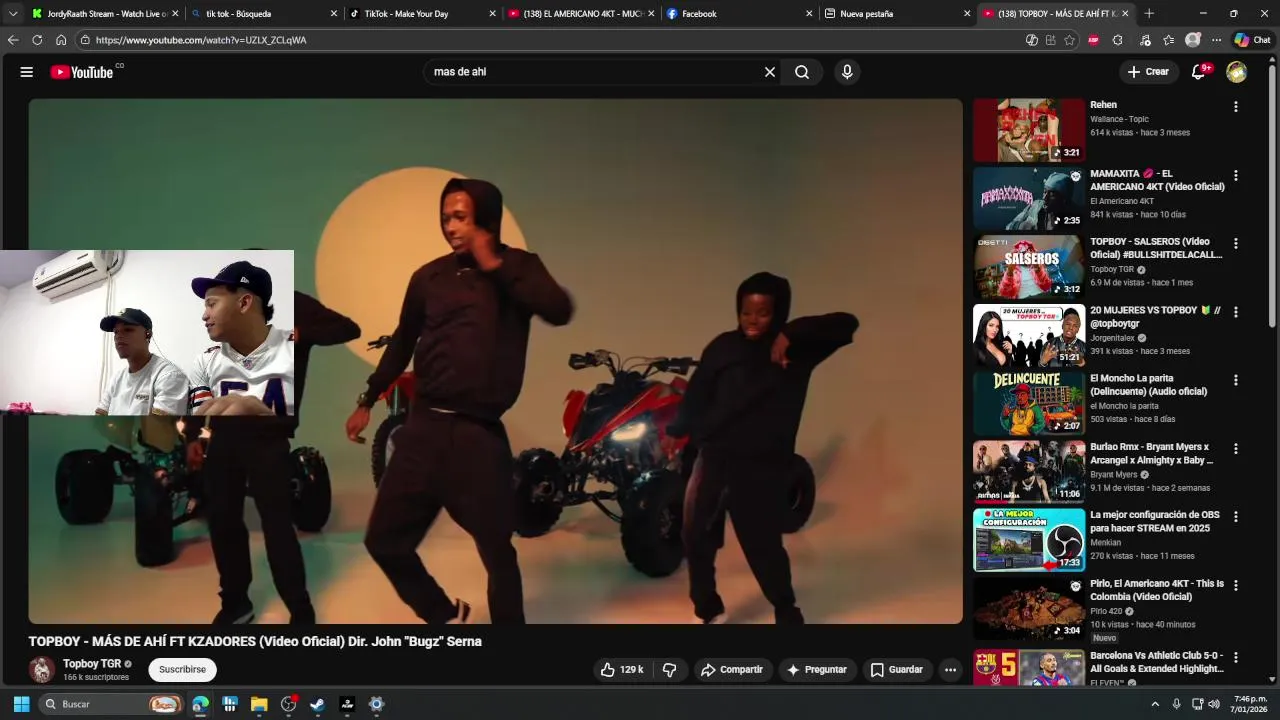Open browser extensions puzzle icon

pos(1117,40)
